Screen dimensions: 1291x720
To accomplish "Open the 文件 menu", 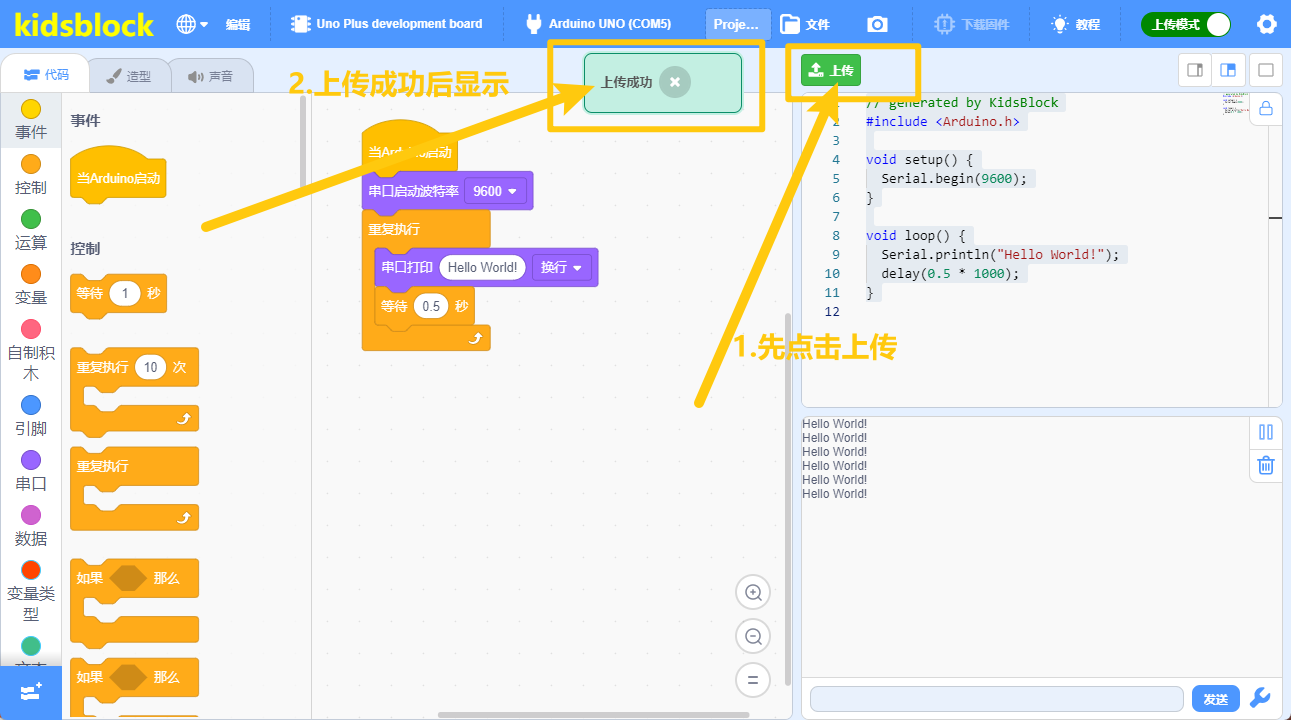I will (x=806, y=24).
